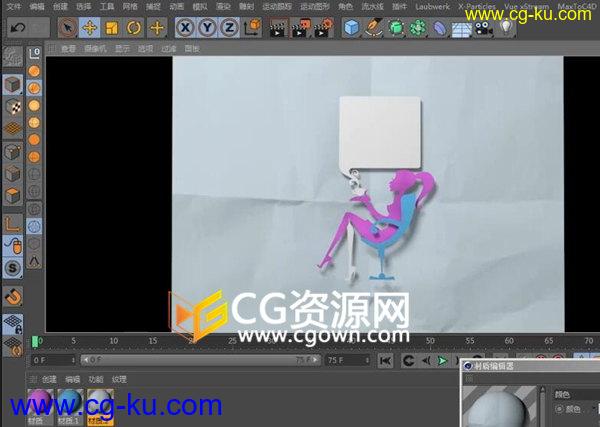Open viewport 摄像机 (Cameras) menu

[95, 49]
